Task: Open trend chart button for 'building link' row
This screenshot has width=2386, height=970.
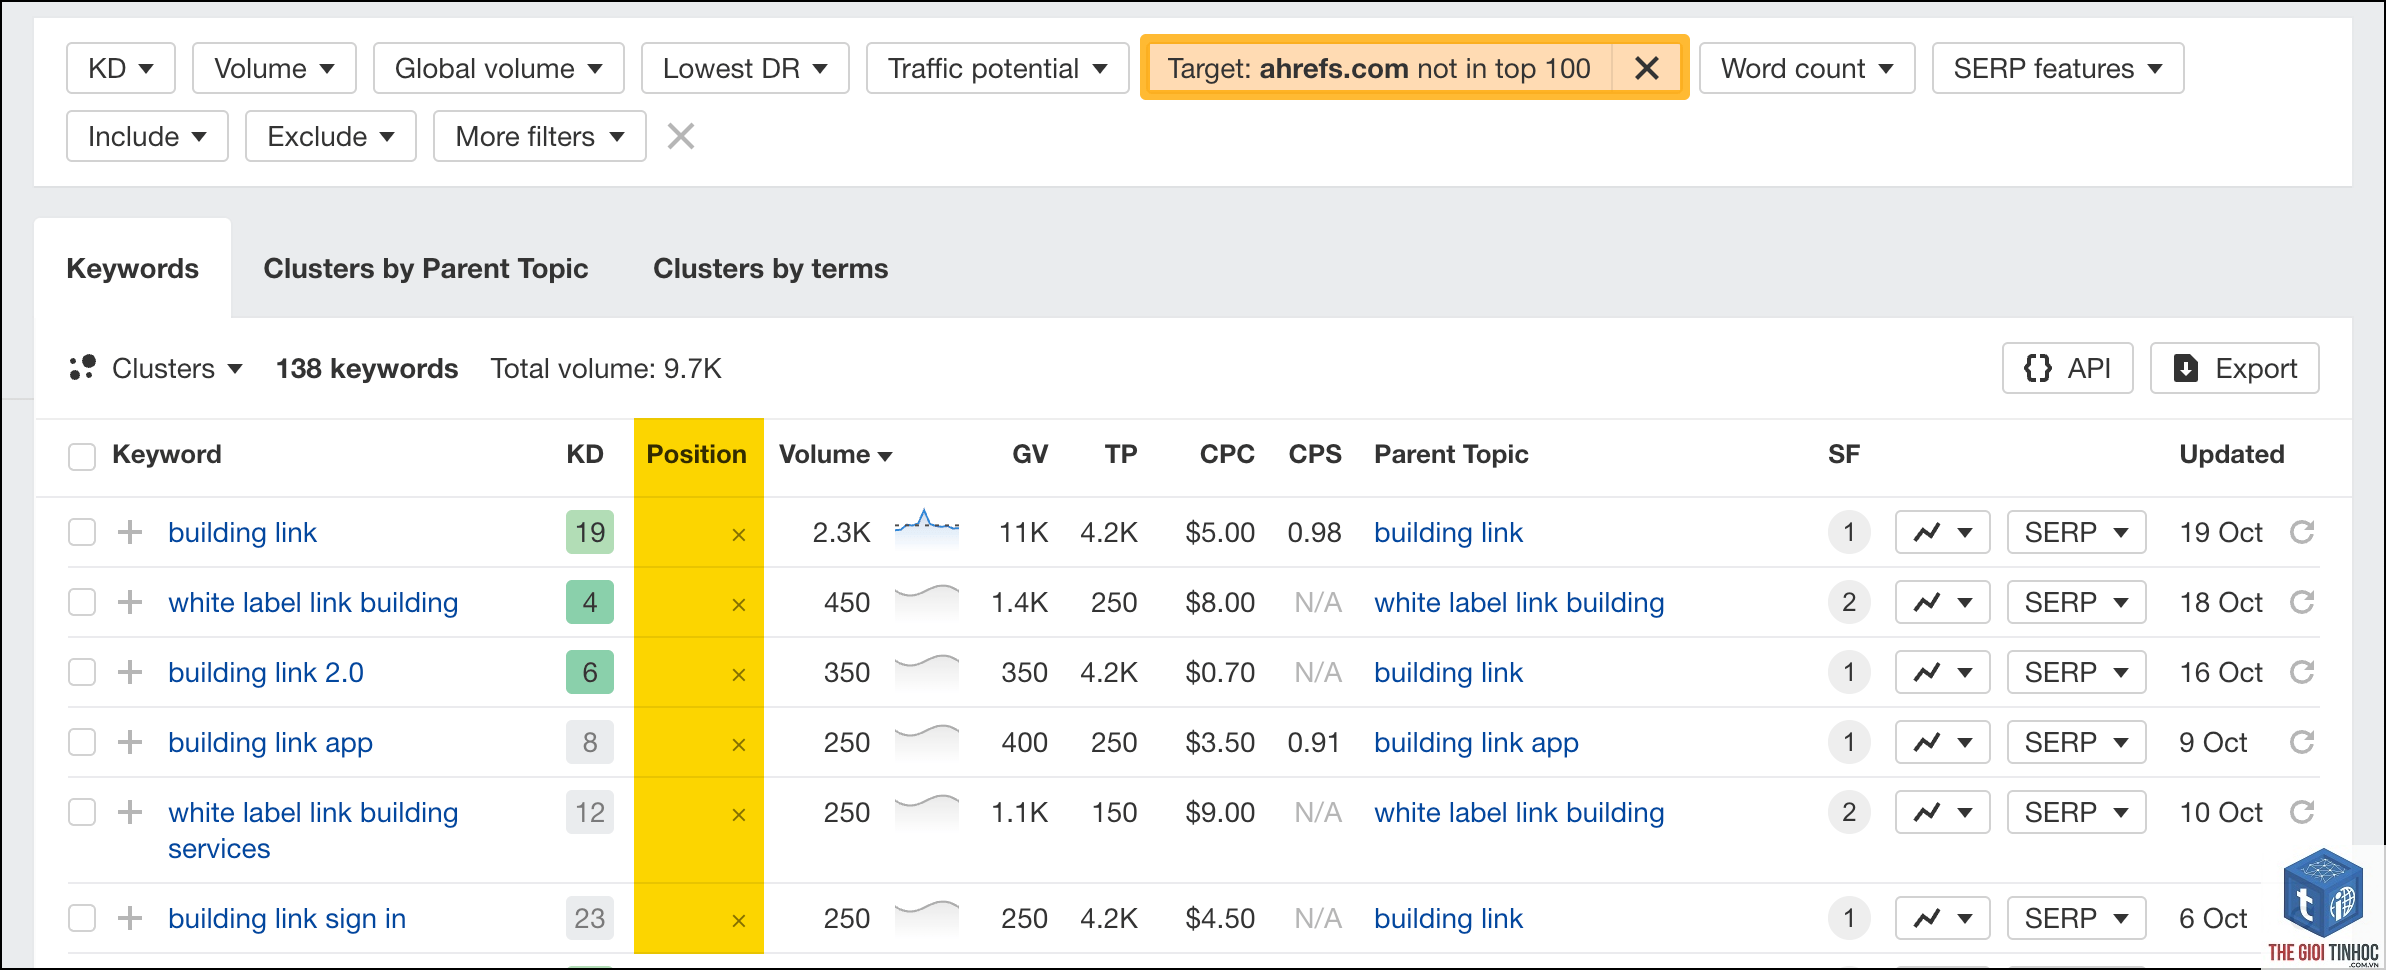Action: tap(1942, 532)
